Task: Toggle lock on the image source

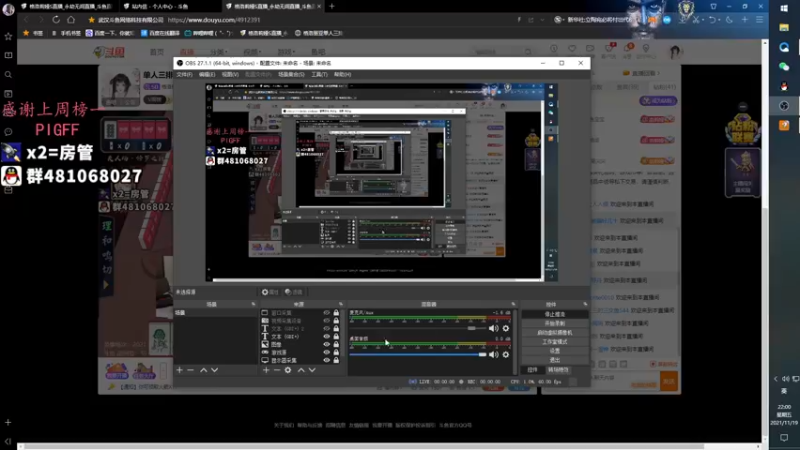Action: pyautogui.click(x=336, y=344)
